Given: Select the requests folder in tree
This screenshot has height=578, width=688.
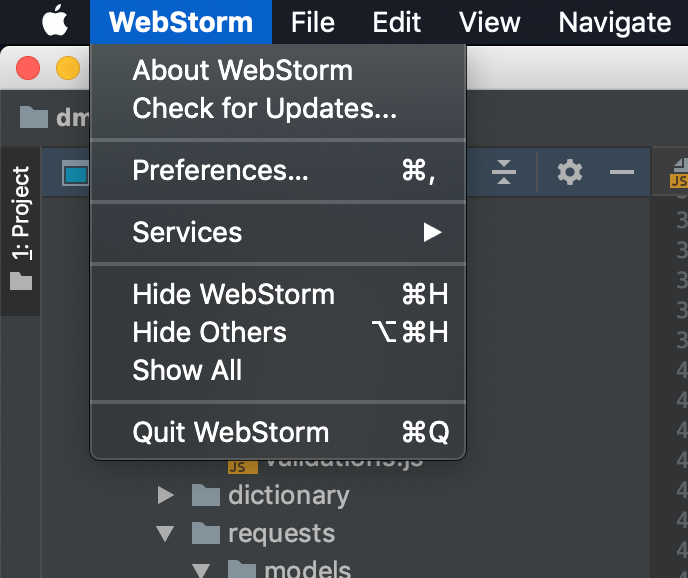Looking at the screenshot, I should pos(281,534).
